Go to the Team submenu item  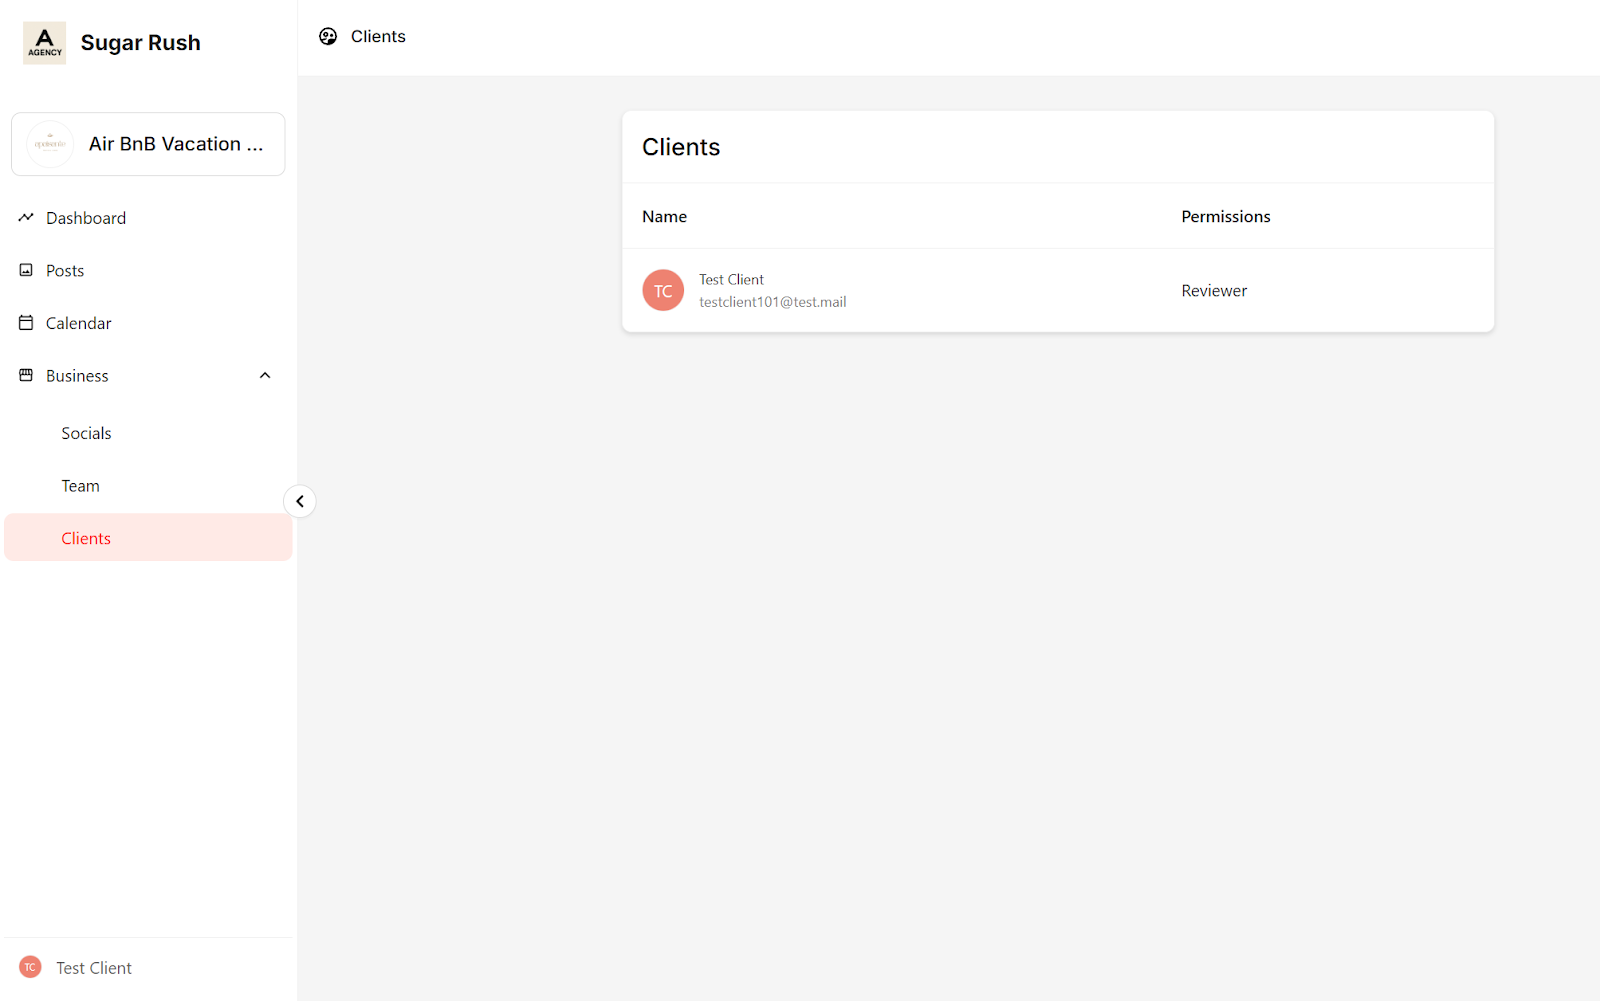(80, 486)
